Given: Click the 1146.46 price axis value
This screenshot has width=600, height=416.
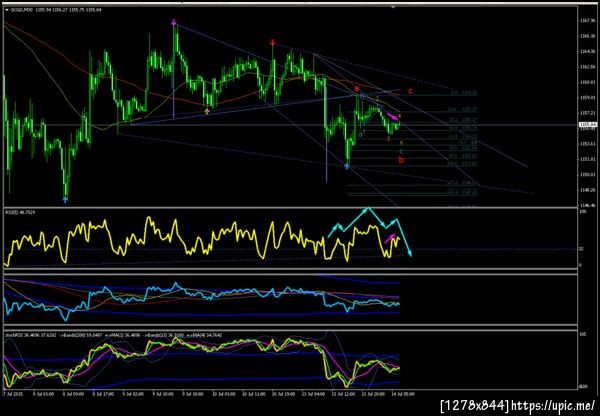Looking at the screenshot, I should pyautogui.click(x=588, y=206).
